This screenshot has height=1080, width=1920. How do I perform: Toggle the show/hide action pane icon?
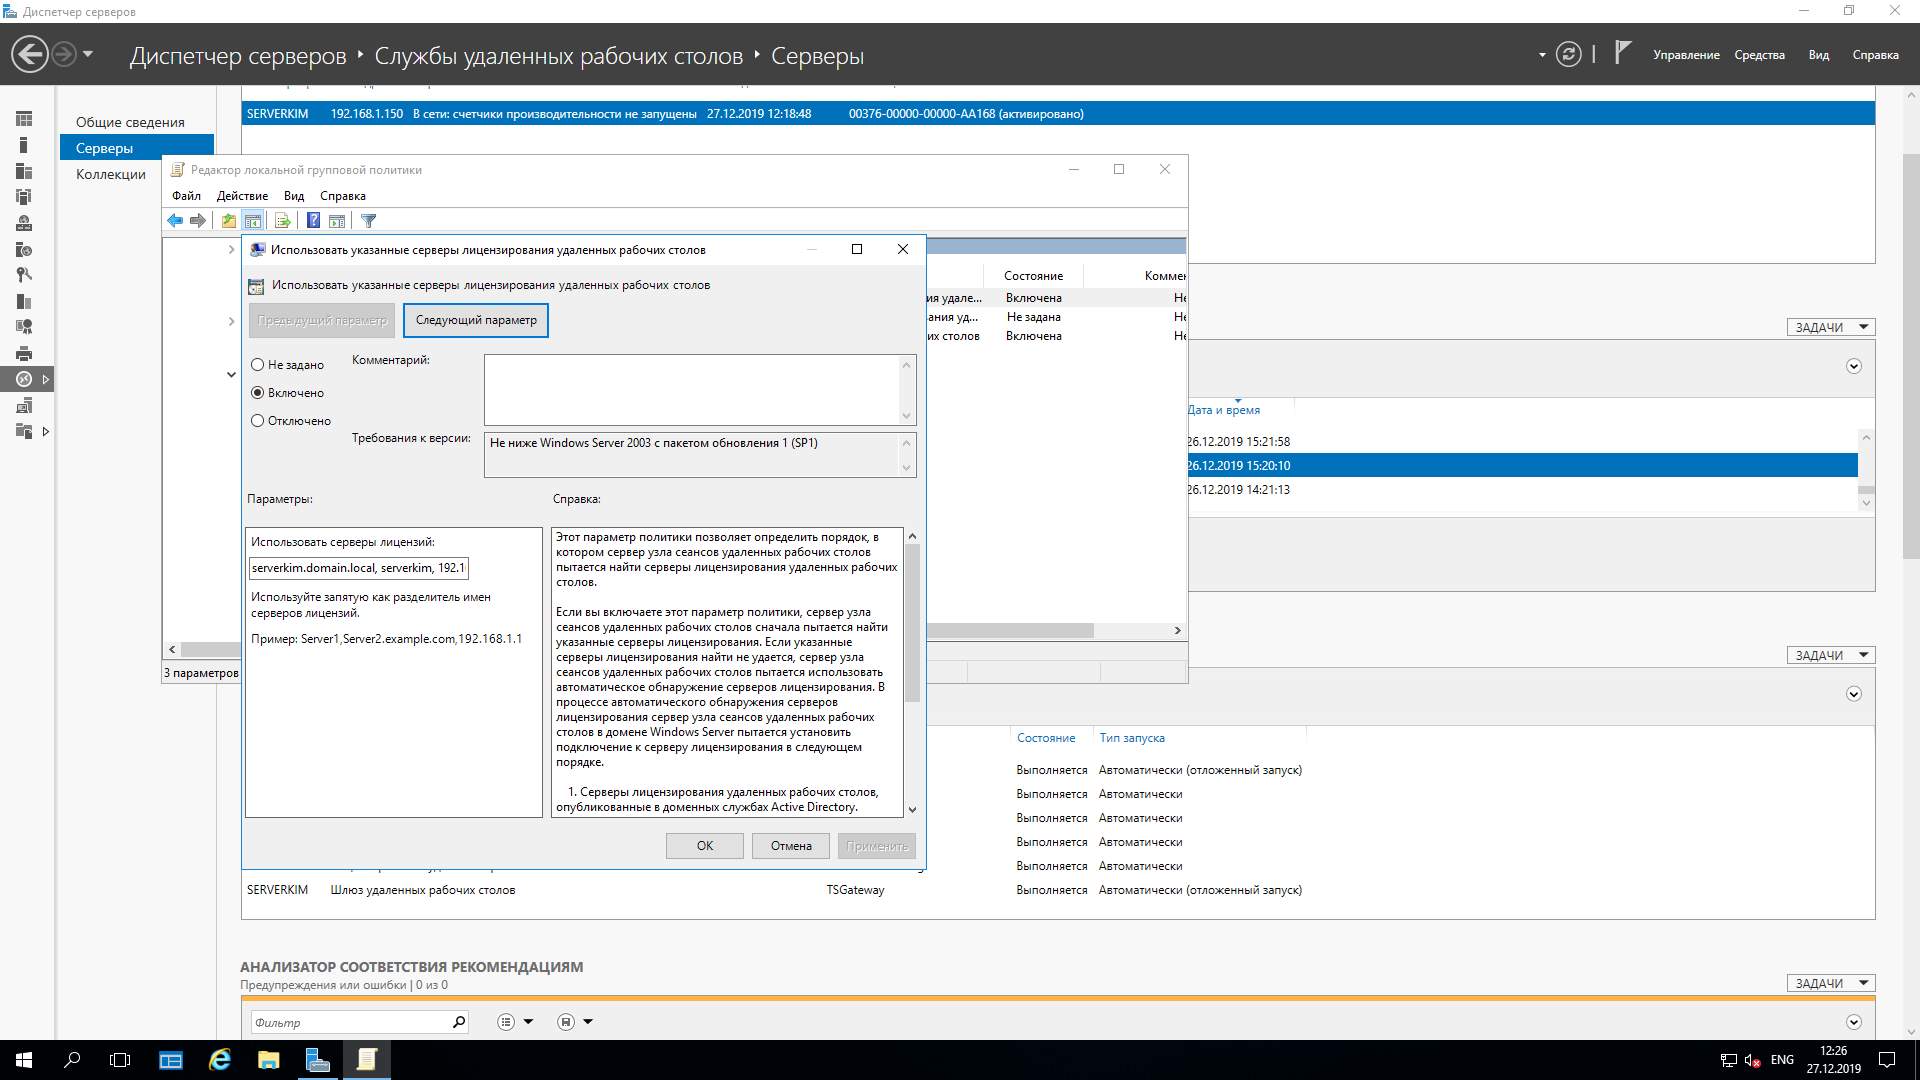pyautogui.click(x=337, y=221)
